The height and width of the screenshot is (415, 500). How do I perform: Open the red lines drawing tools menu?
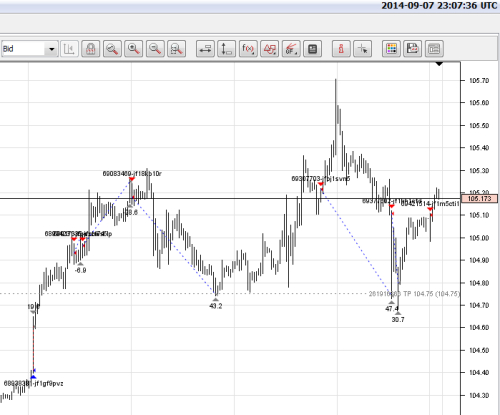pyautogui.click(x=291, y=49)
